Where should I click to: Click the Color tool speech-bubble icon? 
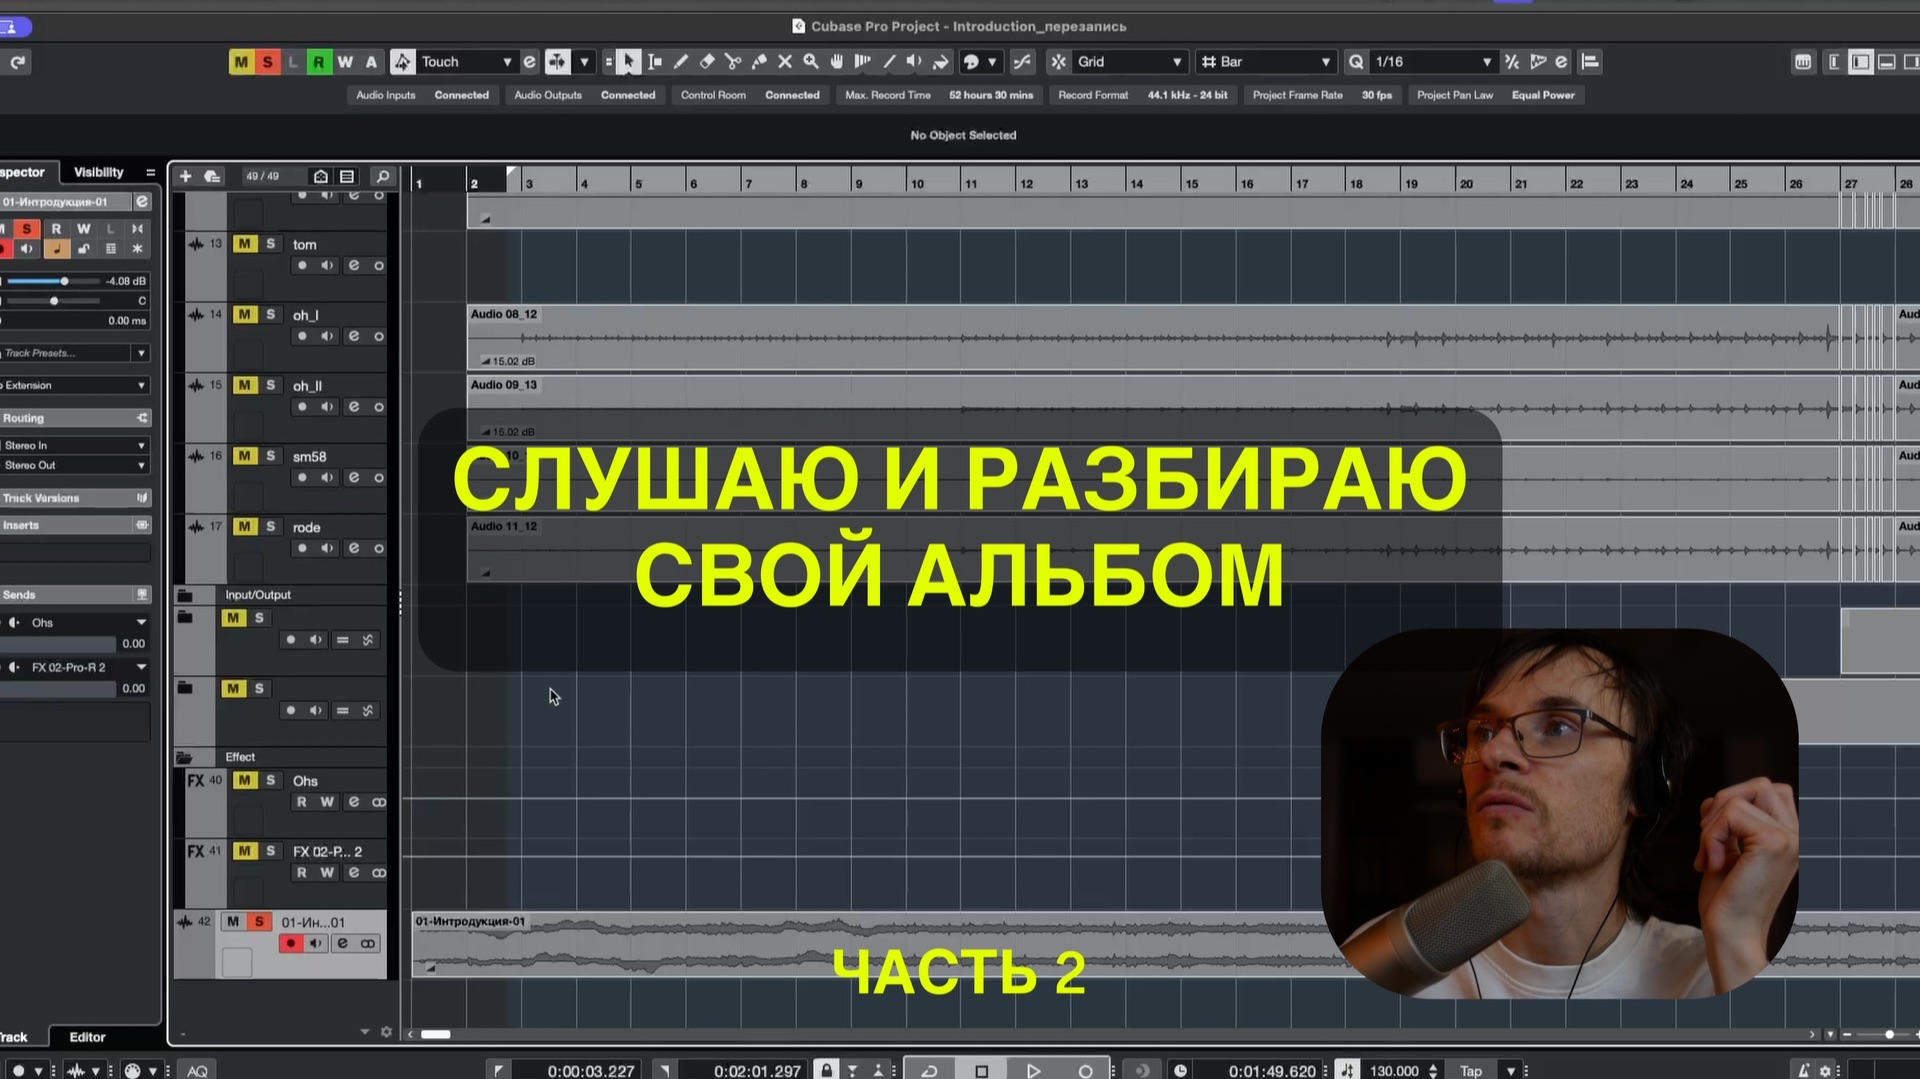(970, 62)
